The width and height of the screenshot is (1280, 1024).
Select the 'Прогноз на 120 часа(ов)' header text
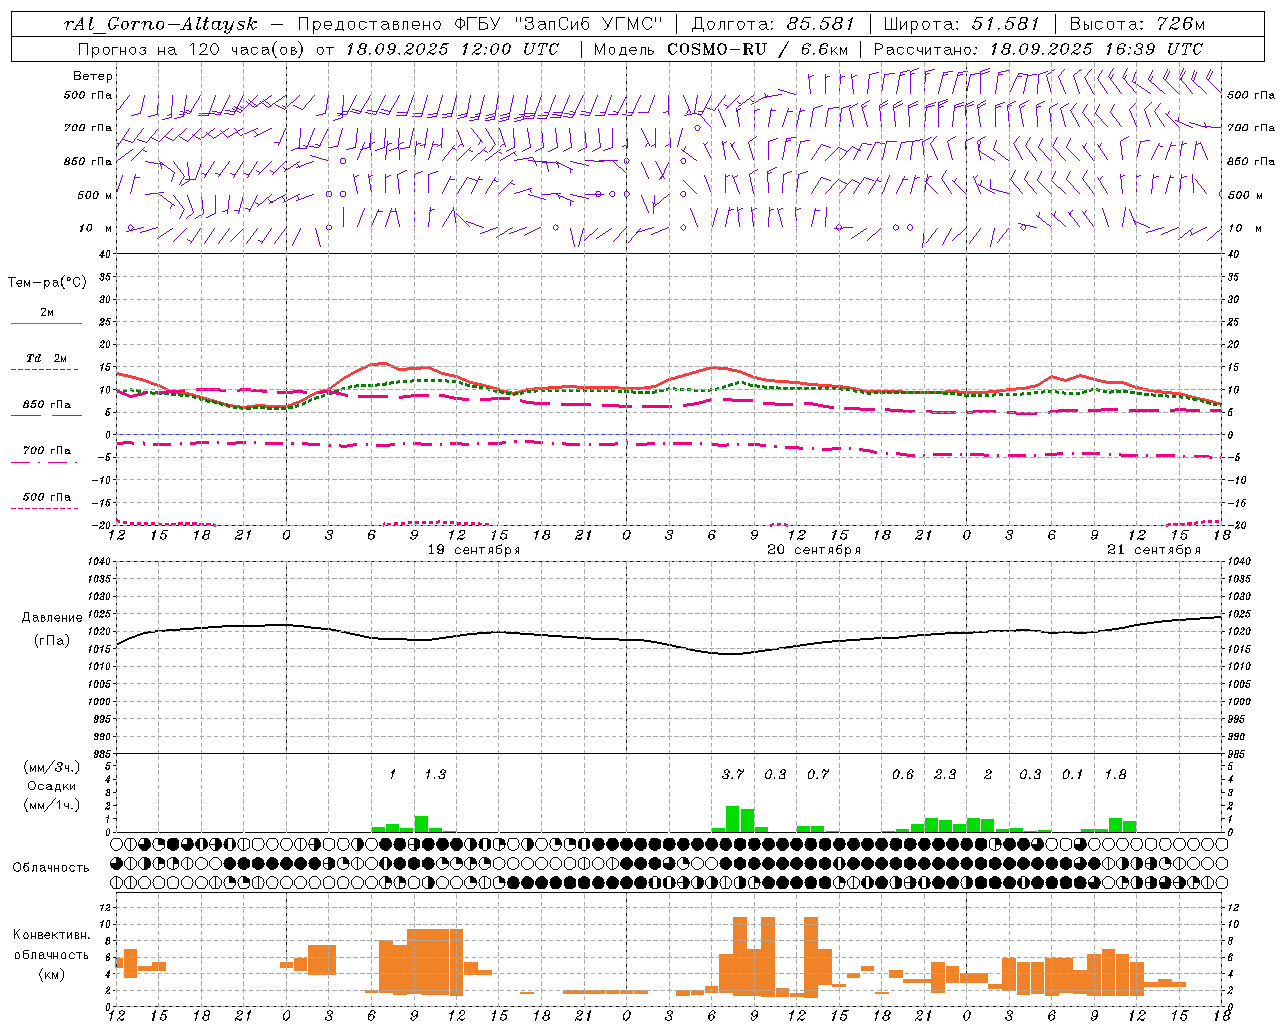click(x=192, y=49)
